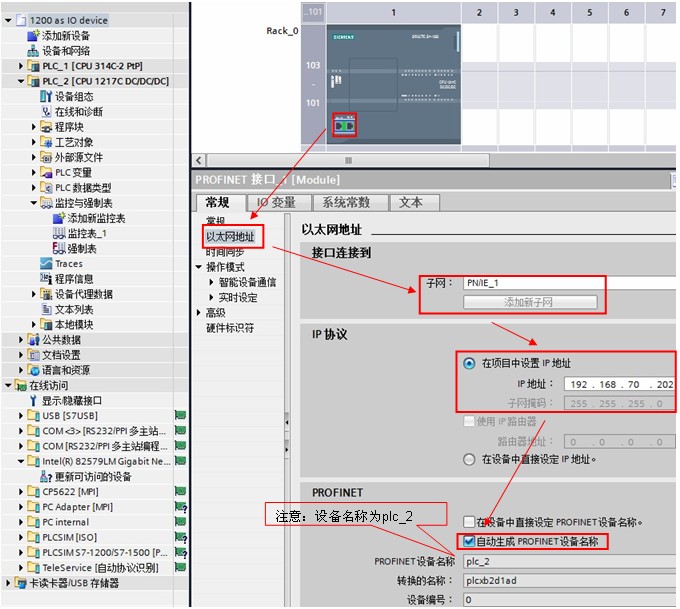This screenshot has width=680, height=609.
Task: Click the 添加新子网 button
Action: [x=530, y=302]
